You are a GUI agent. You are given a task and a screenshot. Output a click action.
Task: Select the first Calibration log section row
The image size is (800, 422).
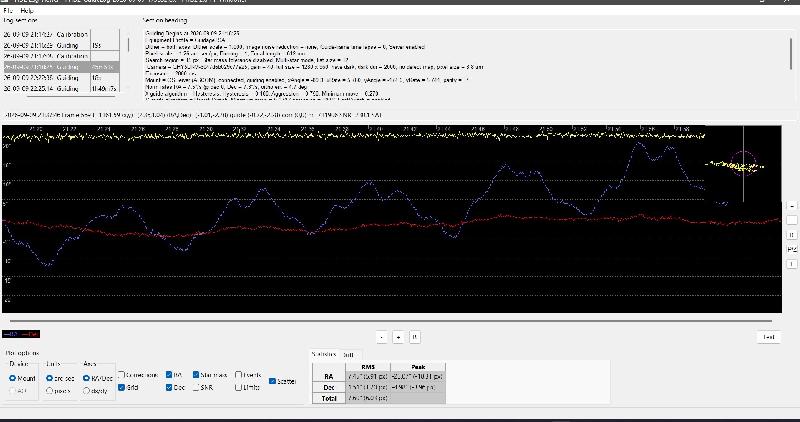tap(61, 35)
